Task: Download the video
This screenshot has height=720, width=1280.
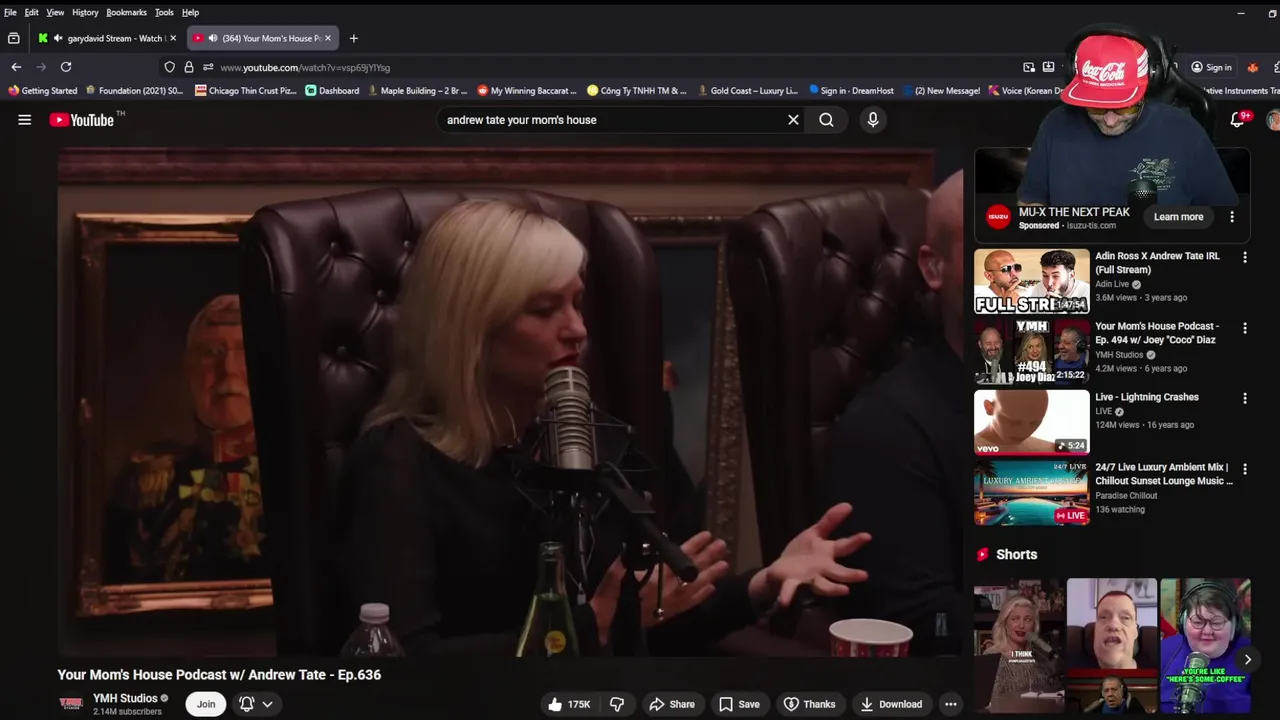Action: pos(891,704)
